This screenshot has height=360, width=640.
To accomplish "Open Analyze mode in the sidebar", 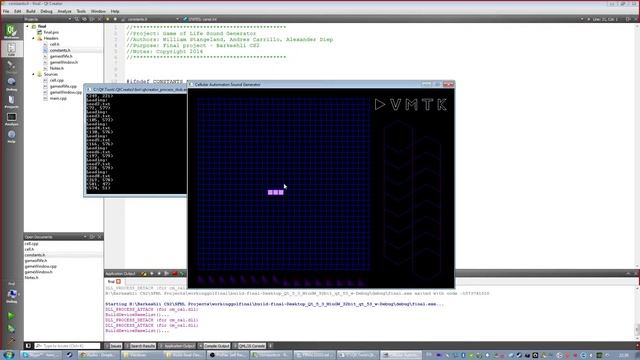I will 11,119.
